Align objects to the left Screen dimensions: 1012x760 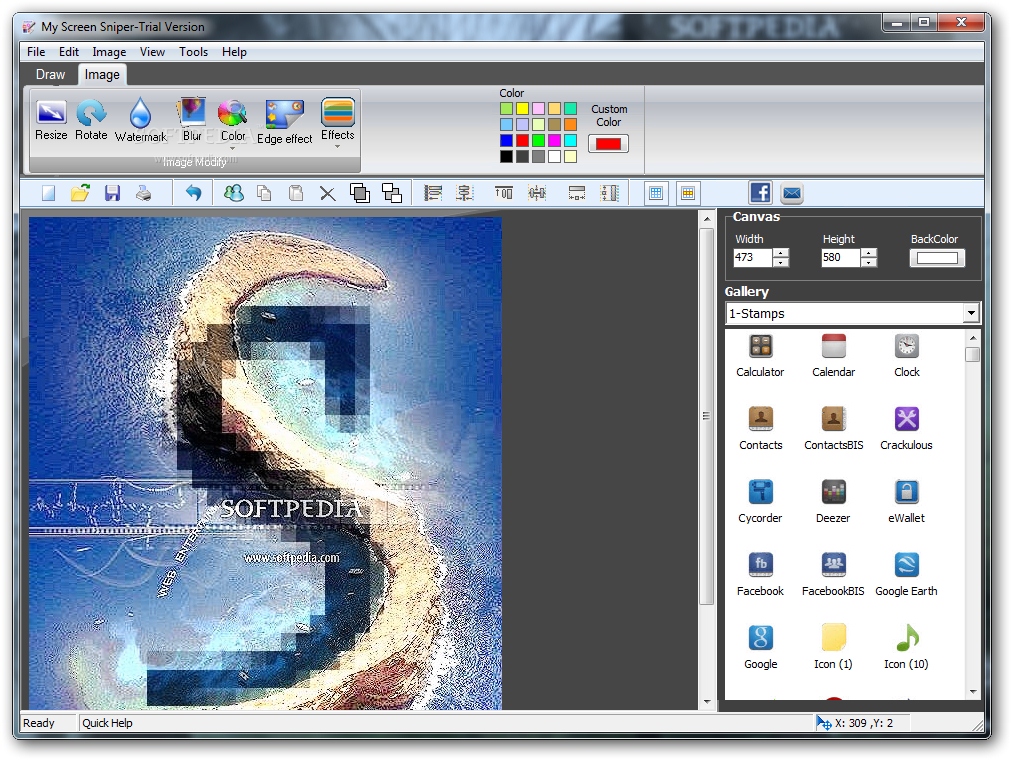pyautogui.click(x=432, y=193)
